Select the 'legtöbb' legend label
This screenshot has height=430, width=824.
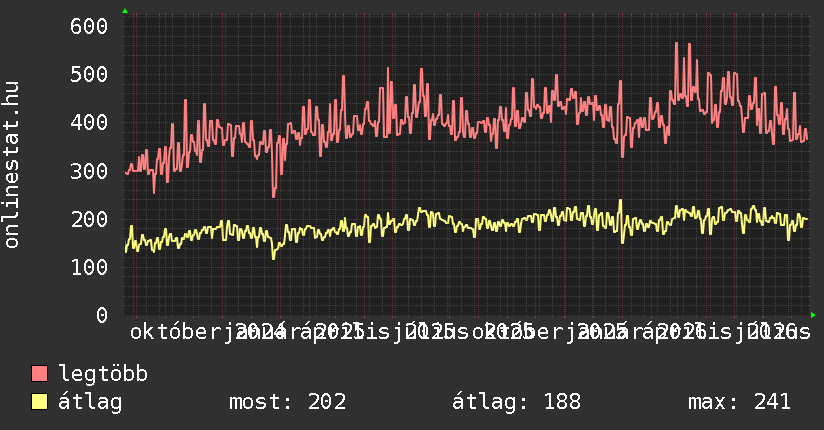tap(103, 374)
